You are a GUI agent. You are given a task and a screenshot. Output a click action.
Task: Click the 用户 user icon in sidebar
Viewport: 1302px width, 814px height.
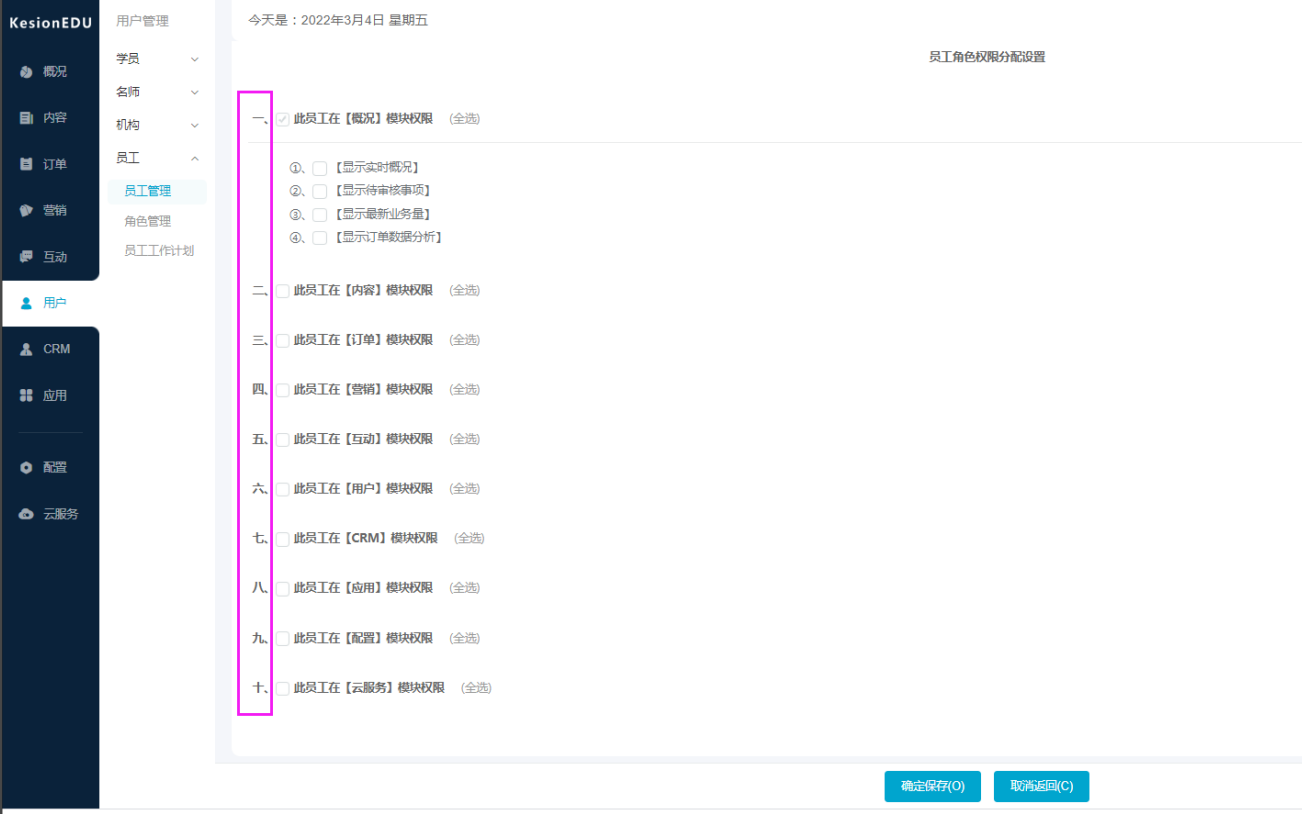coord(26,303)
